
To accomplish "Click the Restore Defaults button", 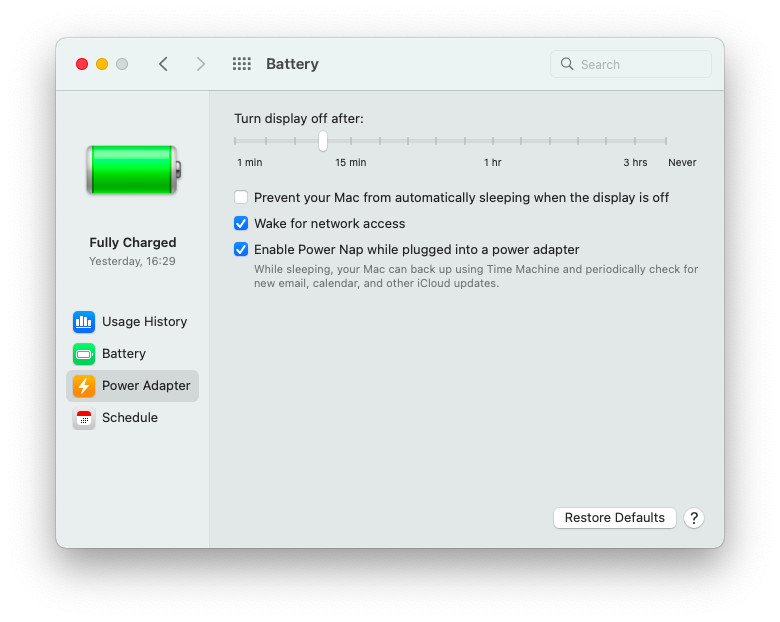I will tap(614, 518).
